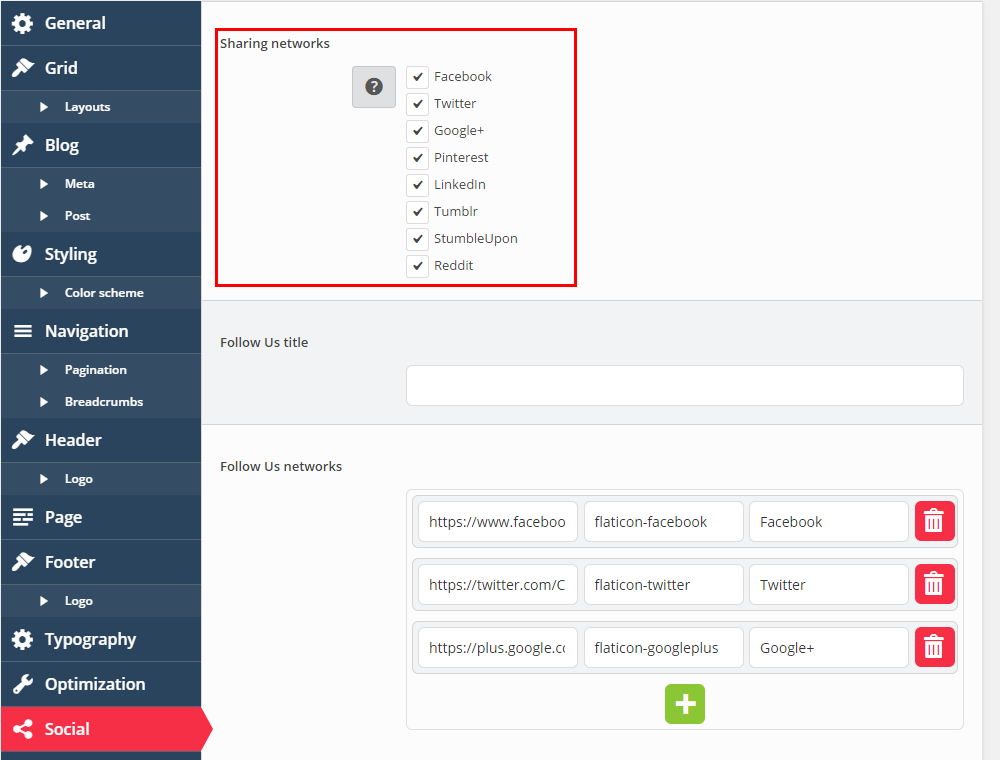
Task: Click the General gear icon in sidebar
Action: tap(22, 23)
